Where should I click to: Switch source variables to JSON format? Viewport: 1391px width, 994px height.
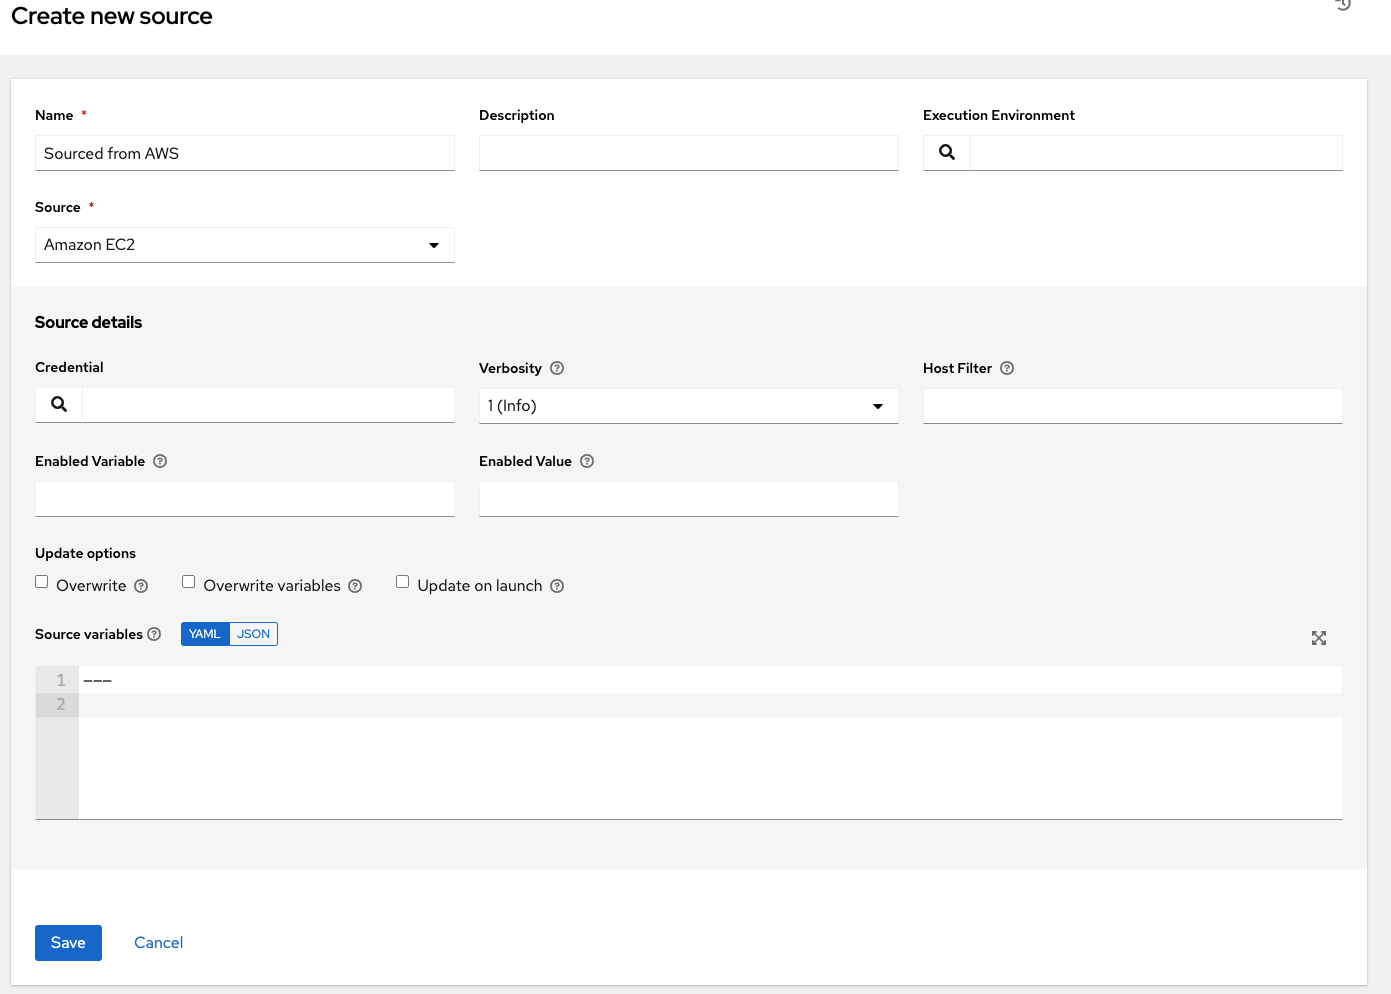click(x=253, y=633)
